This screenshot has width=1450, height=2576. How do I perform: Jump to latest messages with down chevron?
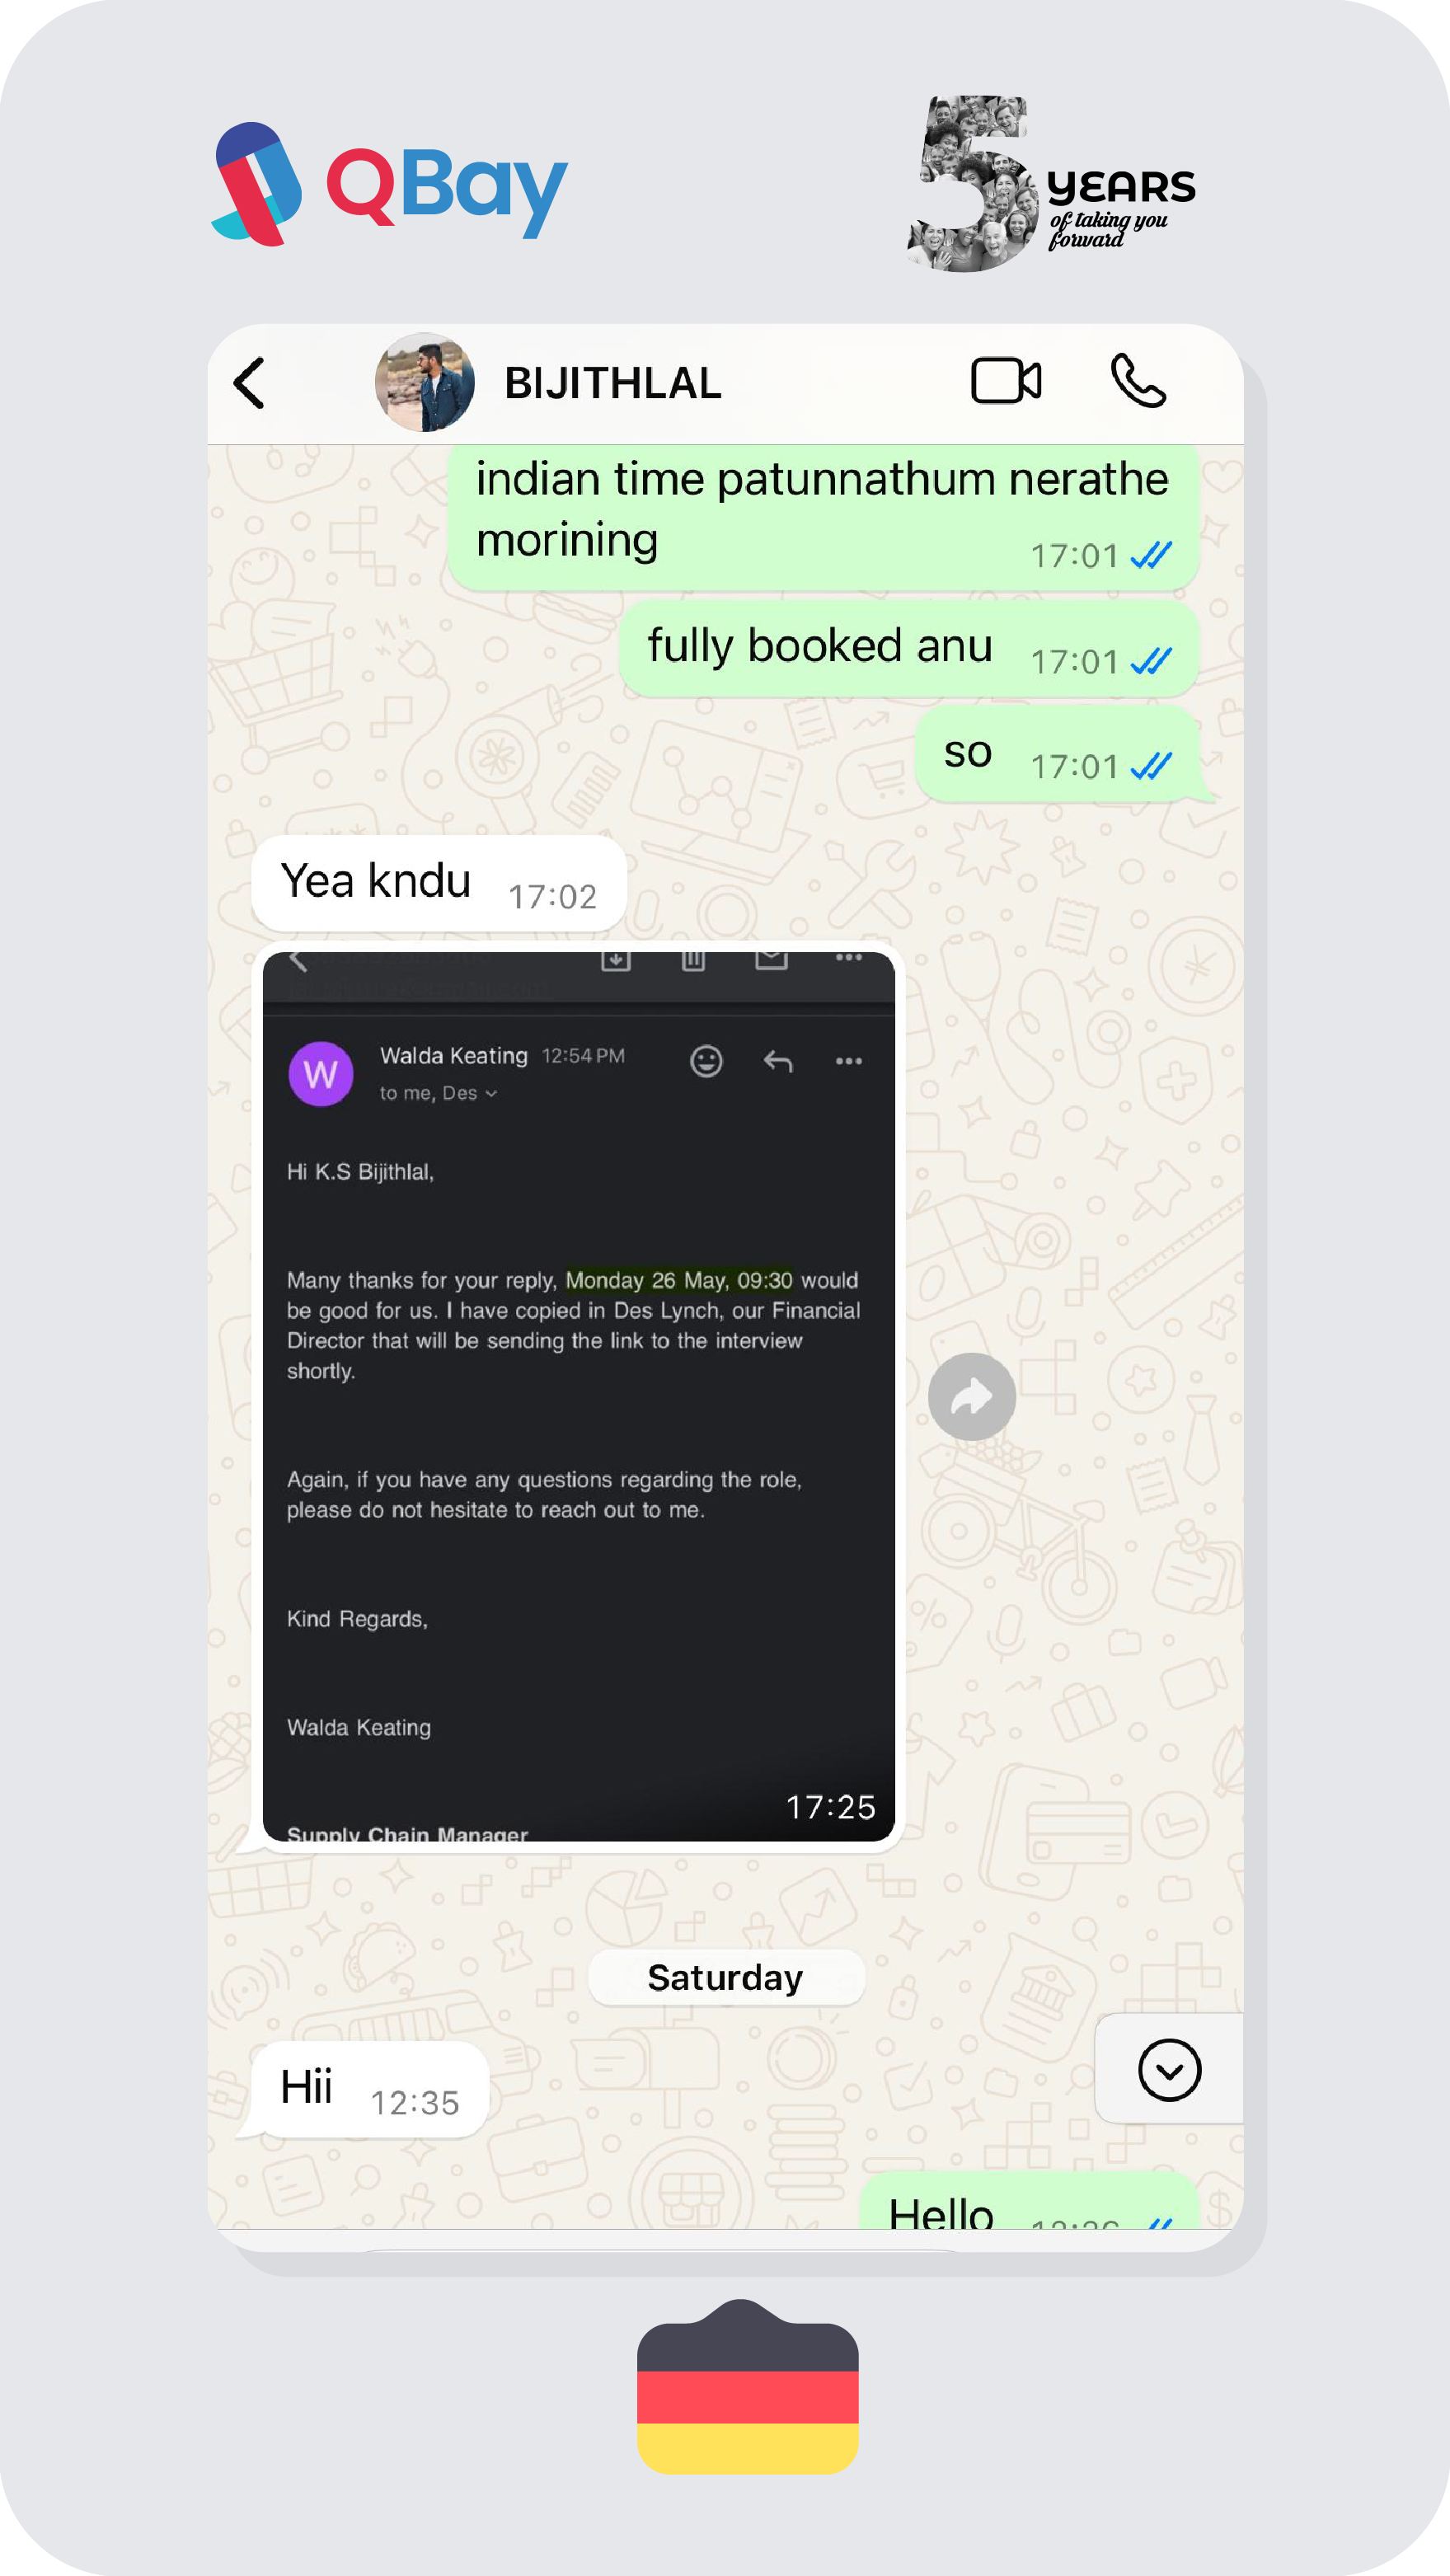[x=1169, y=2069]
